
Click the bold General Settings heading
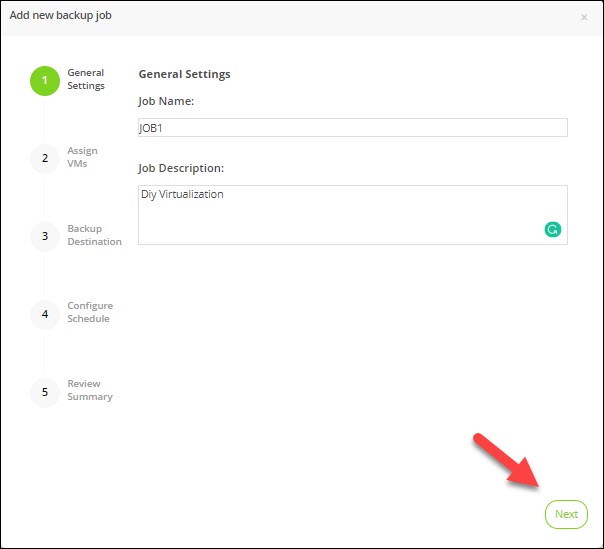point(184,74)
